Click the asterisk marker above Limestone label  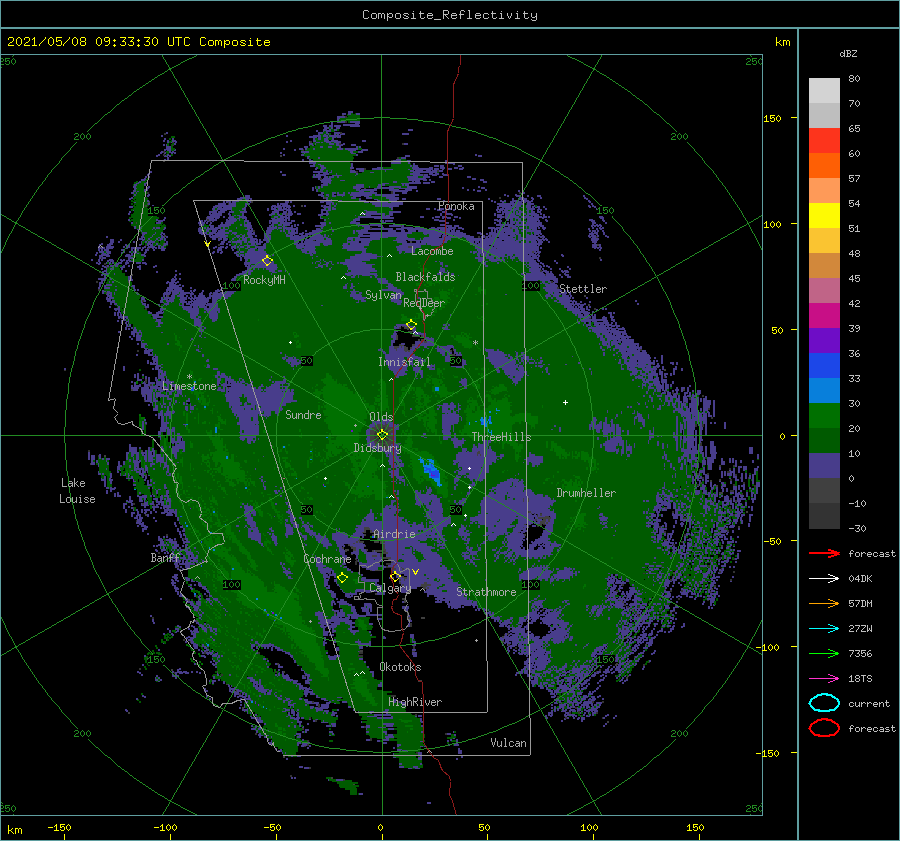tap(189, 377)
